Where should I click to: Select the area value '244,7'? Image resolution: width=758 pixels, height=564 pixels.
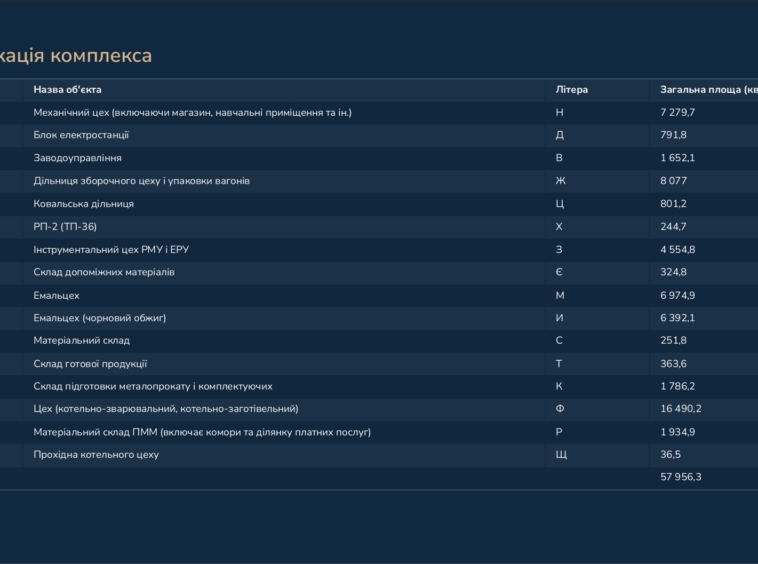673,227
